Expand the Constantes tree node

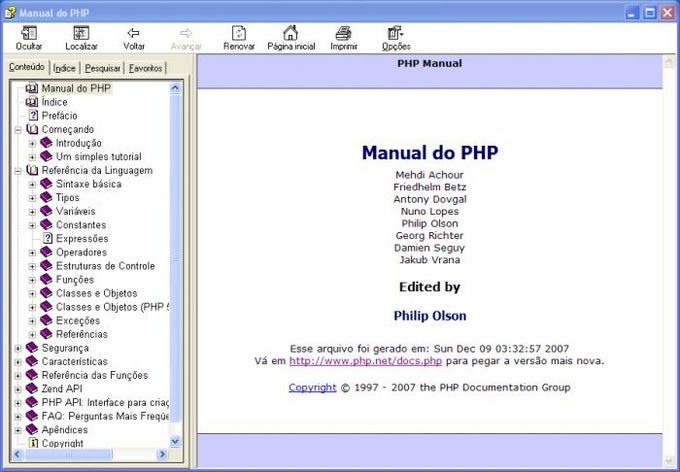[x=32, y=225]
